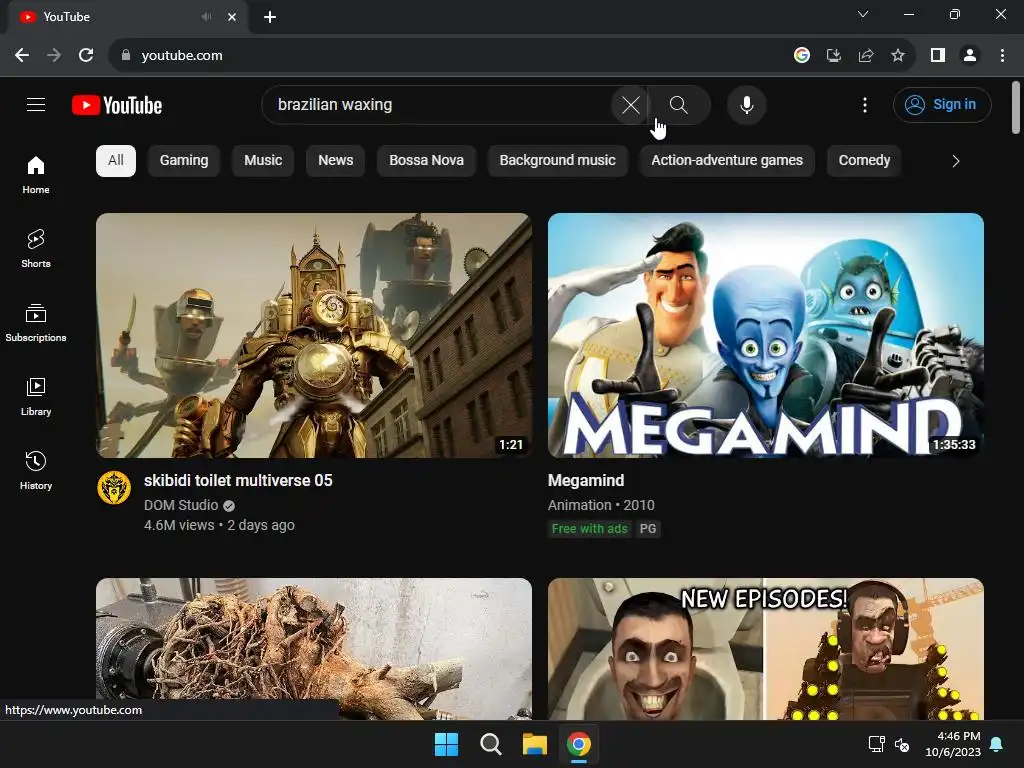Open the NEW EPISODES video thumbnail
Screen dimensions: 1024x768
click(x=765, y=648)
